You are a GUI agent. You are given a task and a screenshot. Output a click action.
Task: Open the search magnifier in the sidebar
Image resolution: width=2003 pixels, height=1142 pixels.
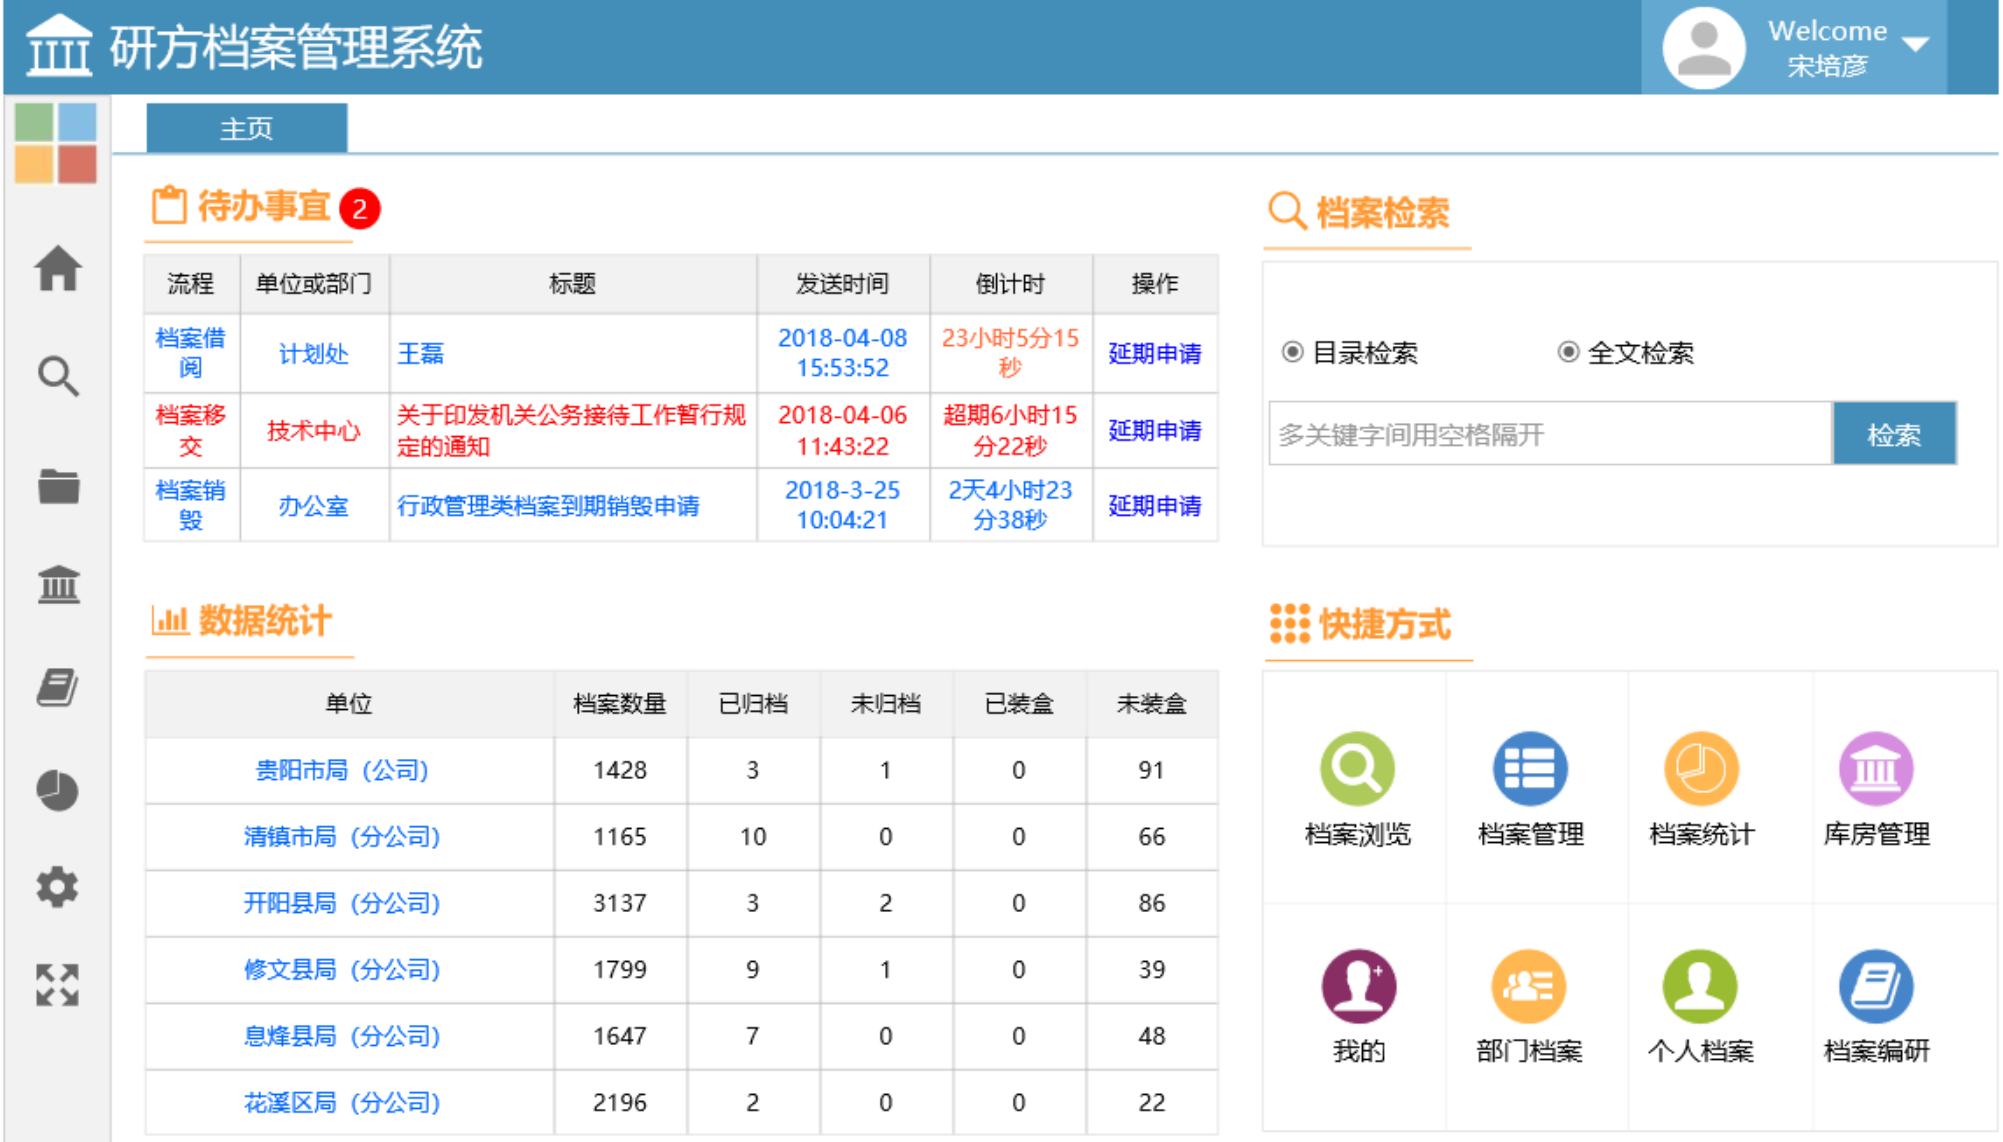click(58, 377)
